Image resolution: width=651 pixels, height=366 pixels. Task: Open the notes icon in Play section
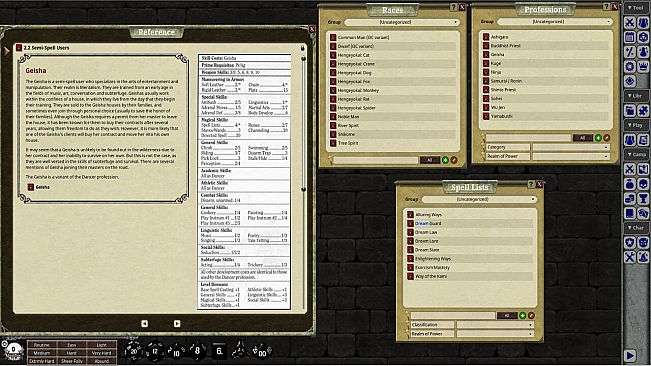pos(643,140)
